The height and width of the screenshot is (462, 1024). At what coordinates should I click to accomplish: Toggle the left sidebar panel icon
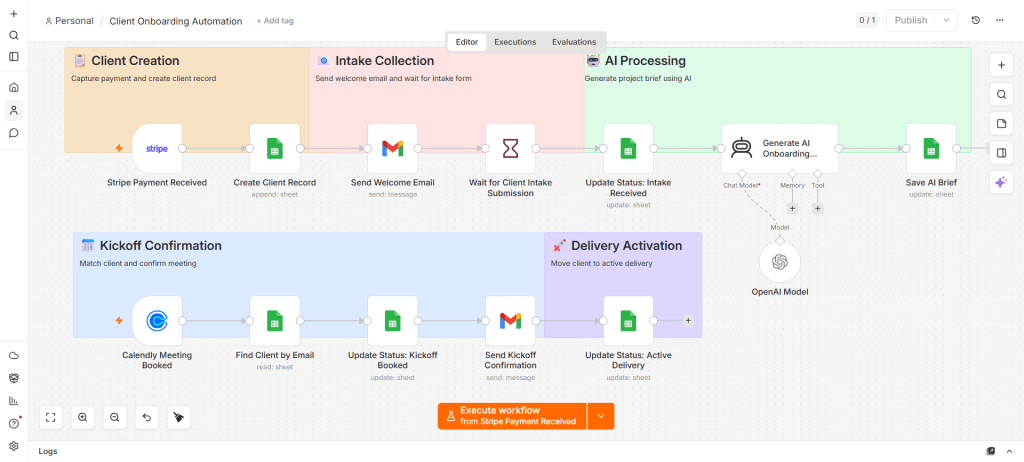14,57
